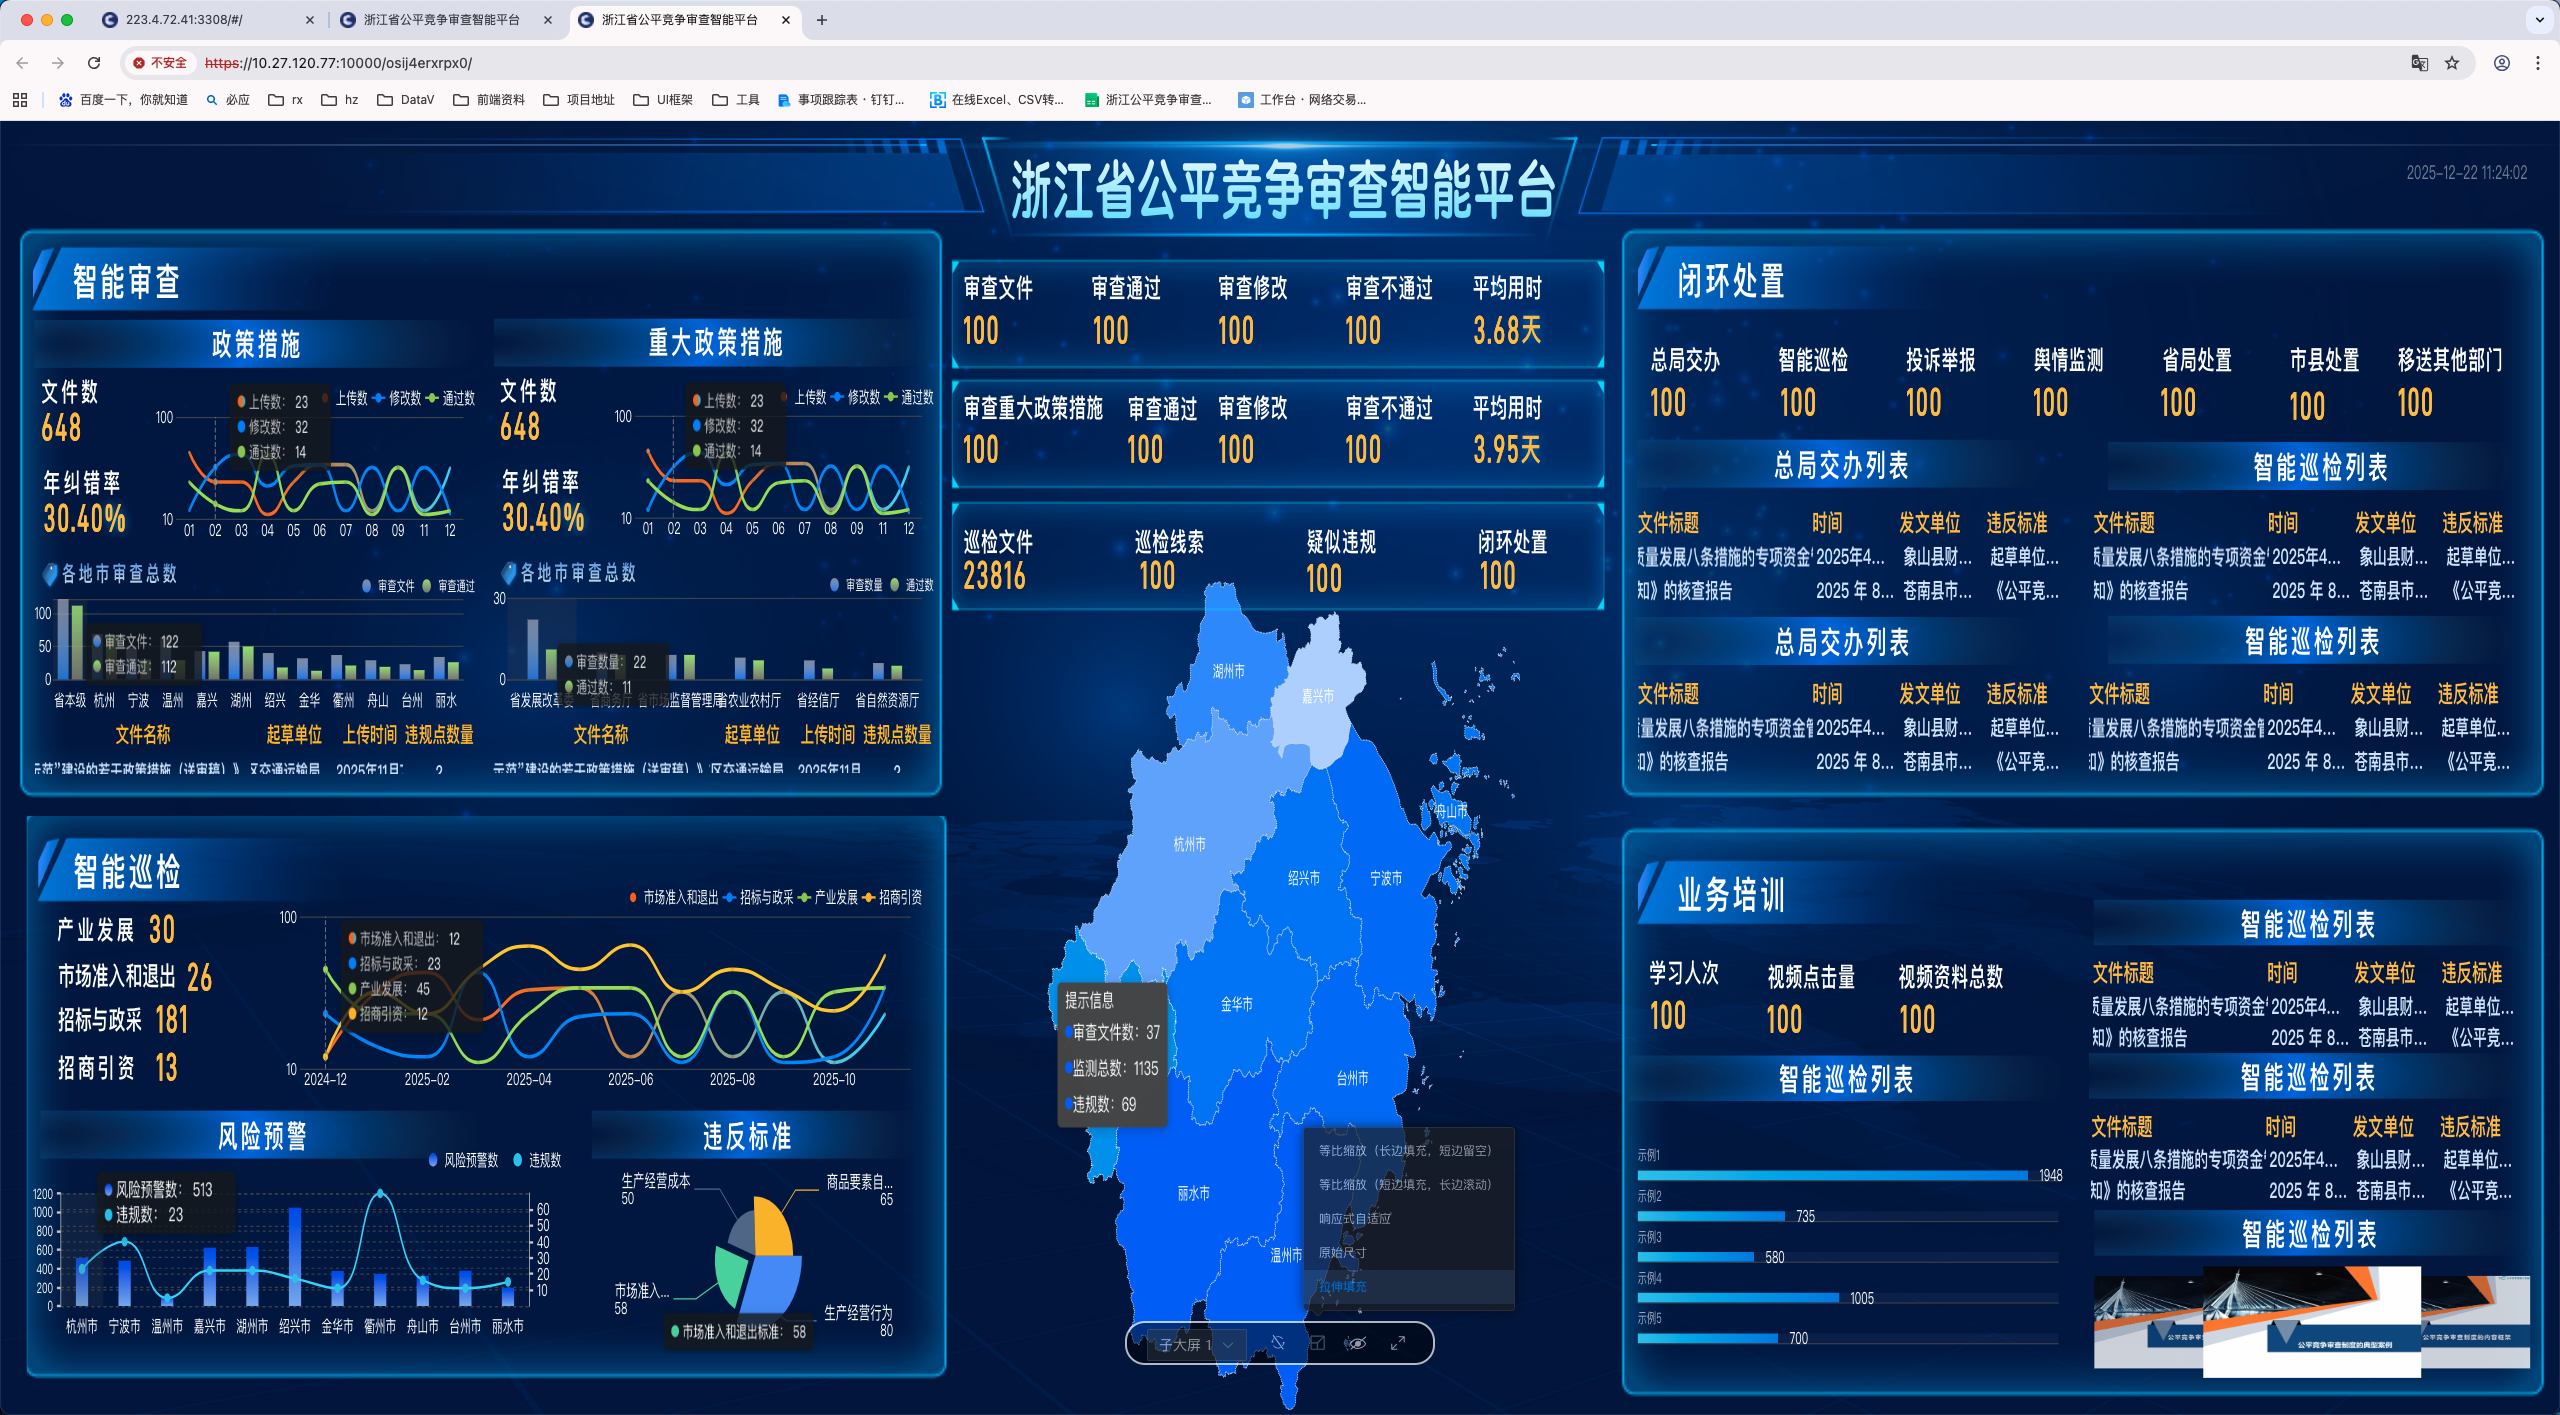Click the translate page icon in the address bar
2560x1415 pixels.
[2419, 63]
